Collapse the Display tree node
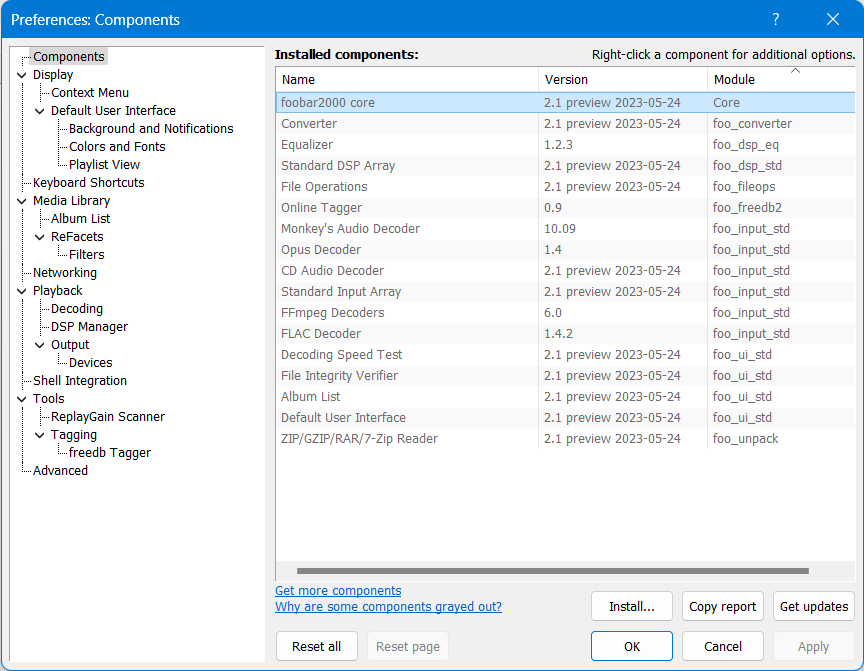The image size is (864, 671). click(x=21, y=75)
